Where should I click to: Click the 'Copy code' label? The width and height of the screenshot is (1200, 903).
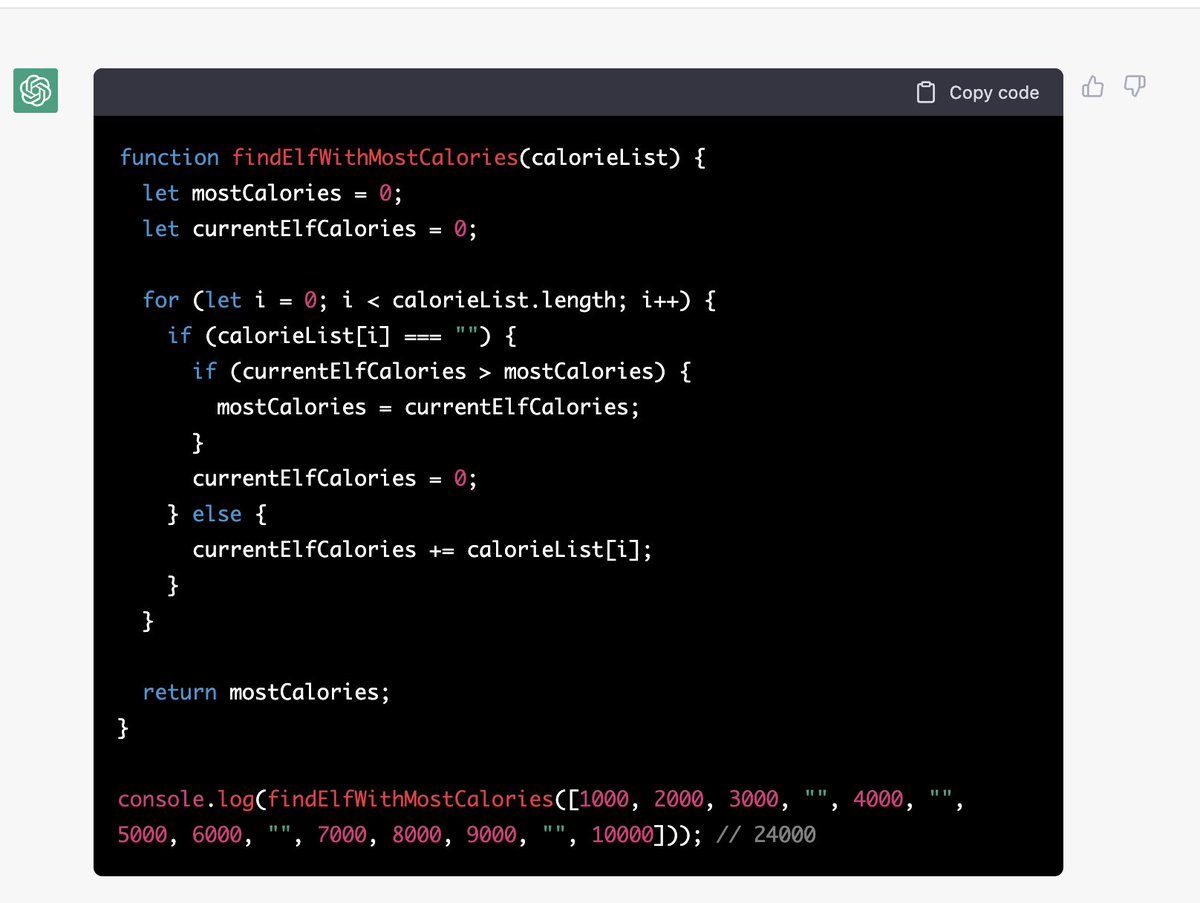[994, 92]
